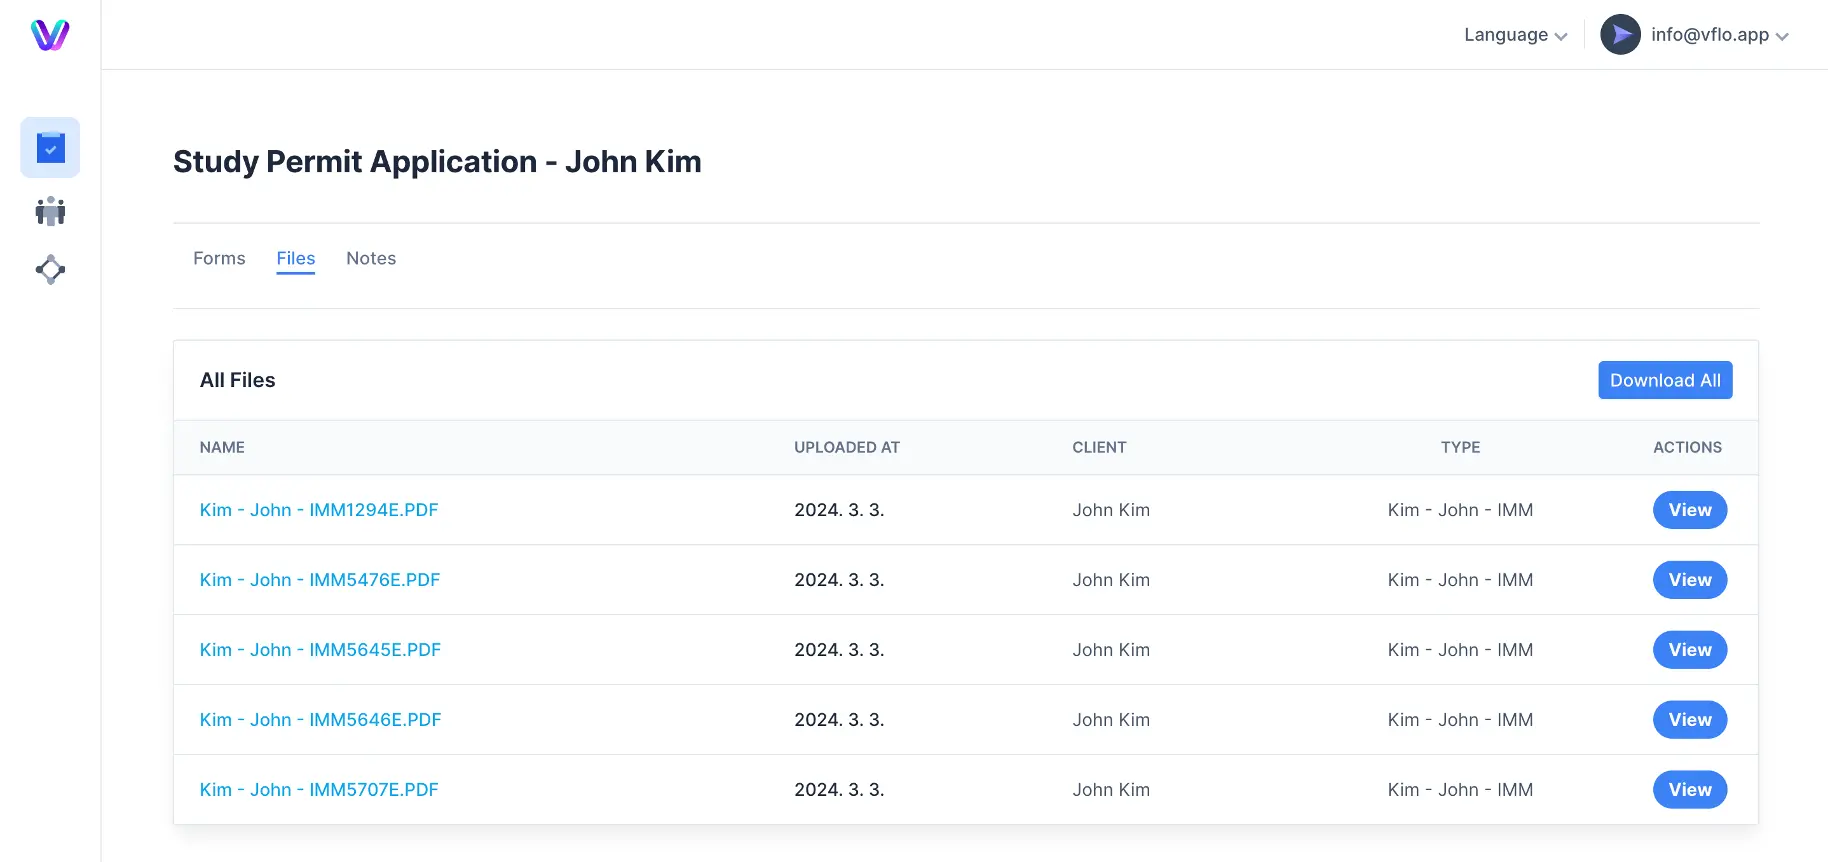Open the workflow diamond sidebar icon
Screen dimensions: 1828x862
click(50, 270)
